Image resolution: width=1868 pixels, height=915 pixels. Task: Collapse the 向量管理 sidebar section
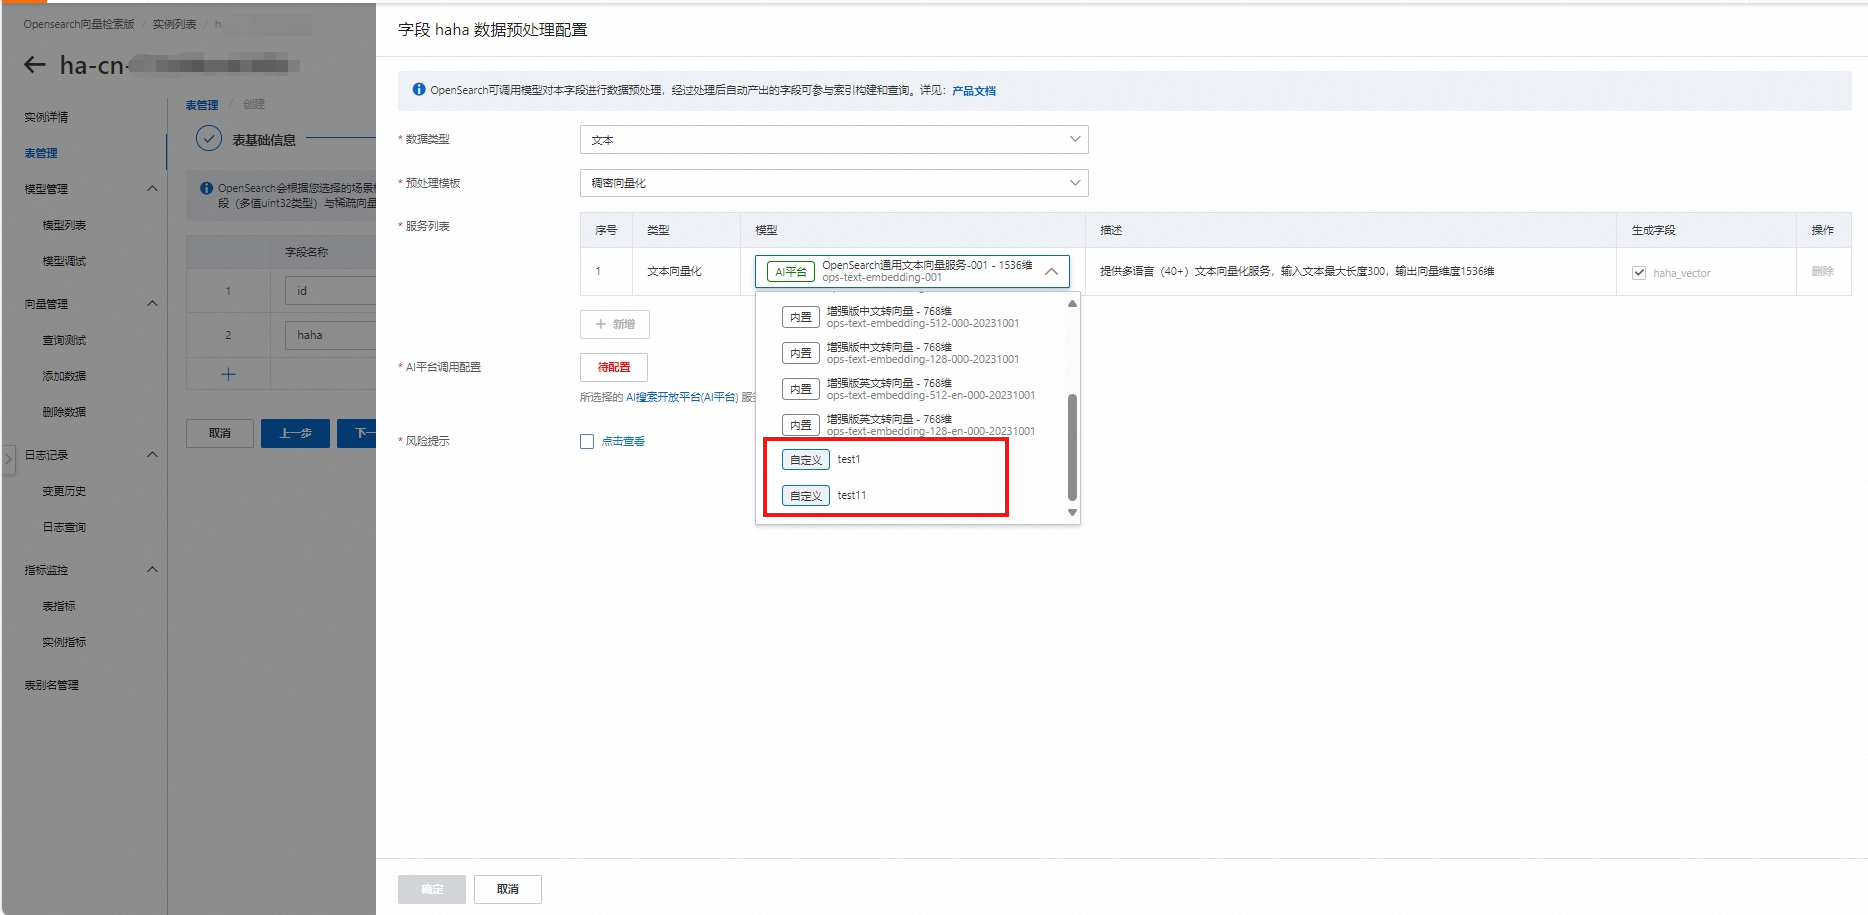pos(152,304)
